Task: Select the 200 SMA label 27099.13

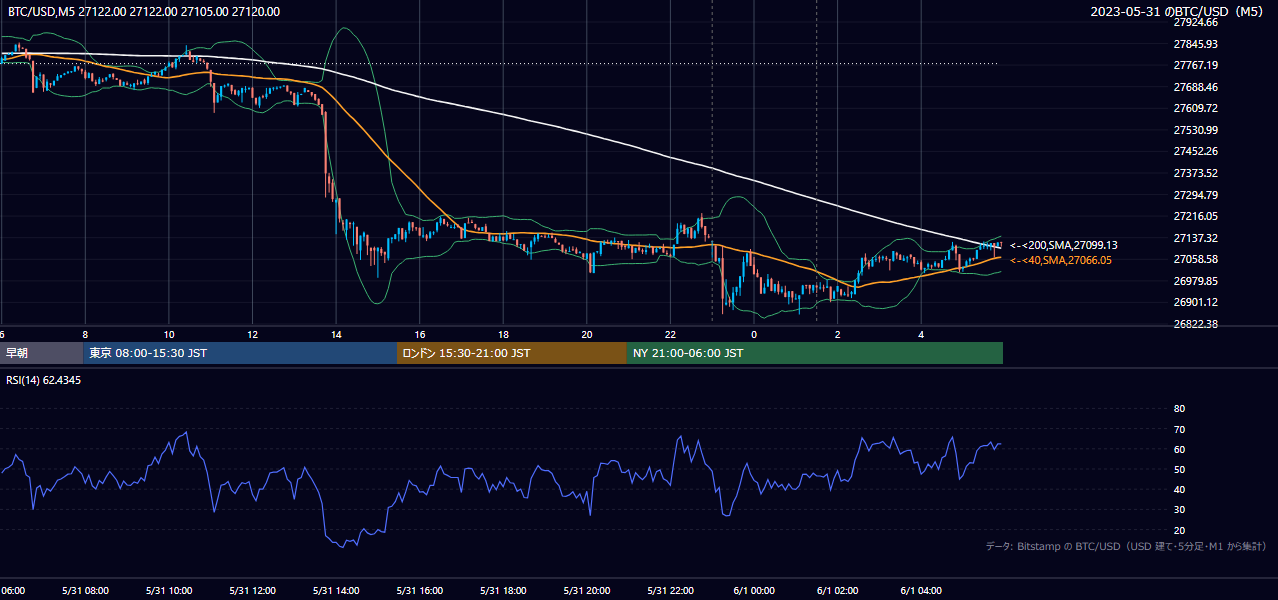Action: (1064, 245)
